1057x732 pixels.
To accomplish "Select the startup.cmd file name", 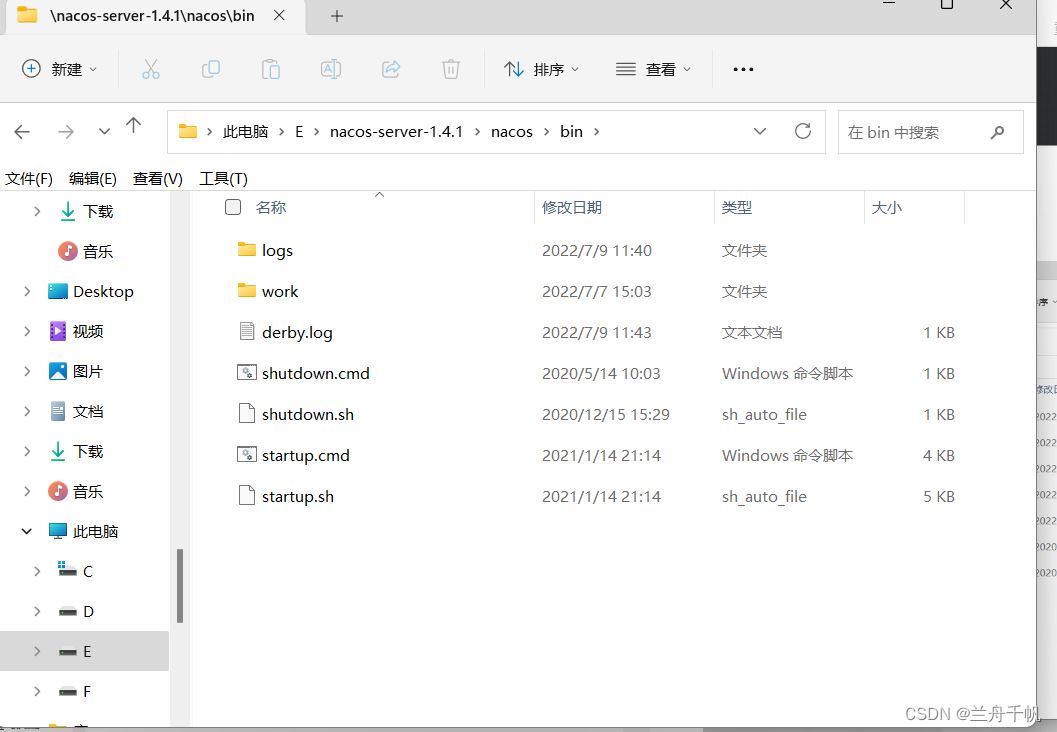I will 305,456.
